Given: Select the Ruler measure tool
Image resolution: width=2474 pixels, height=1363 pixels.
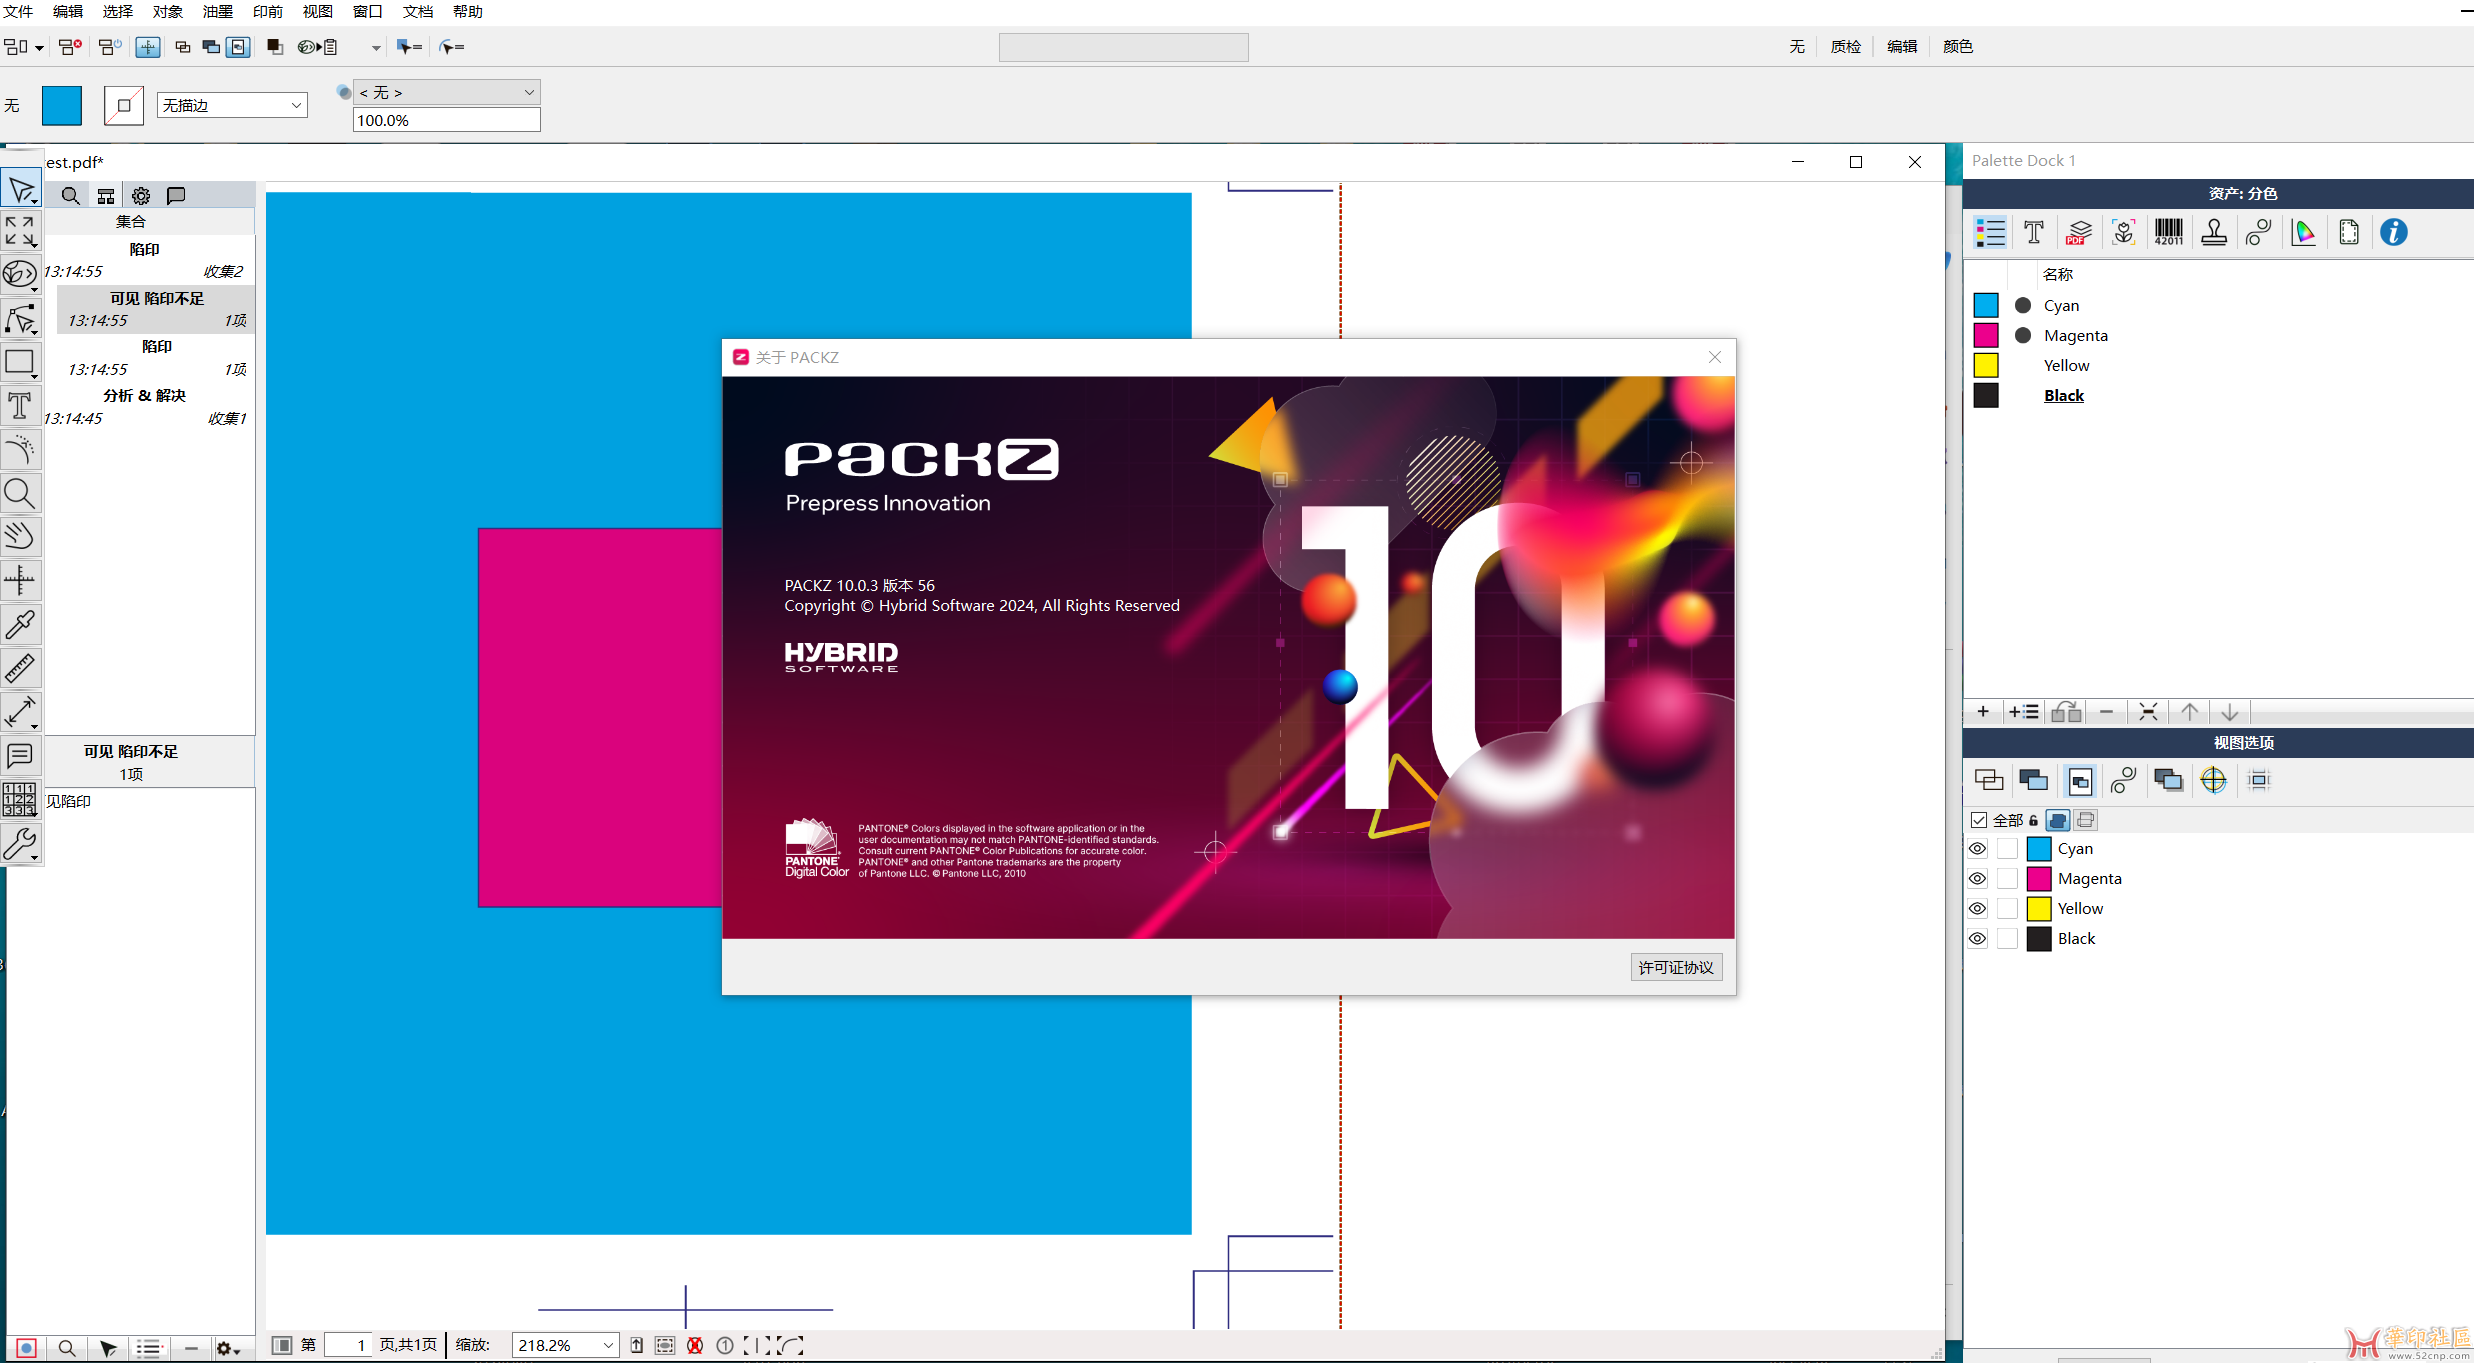Looking at the screenshot, I should (20, 668).
